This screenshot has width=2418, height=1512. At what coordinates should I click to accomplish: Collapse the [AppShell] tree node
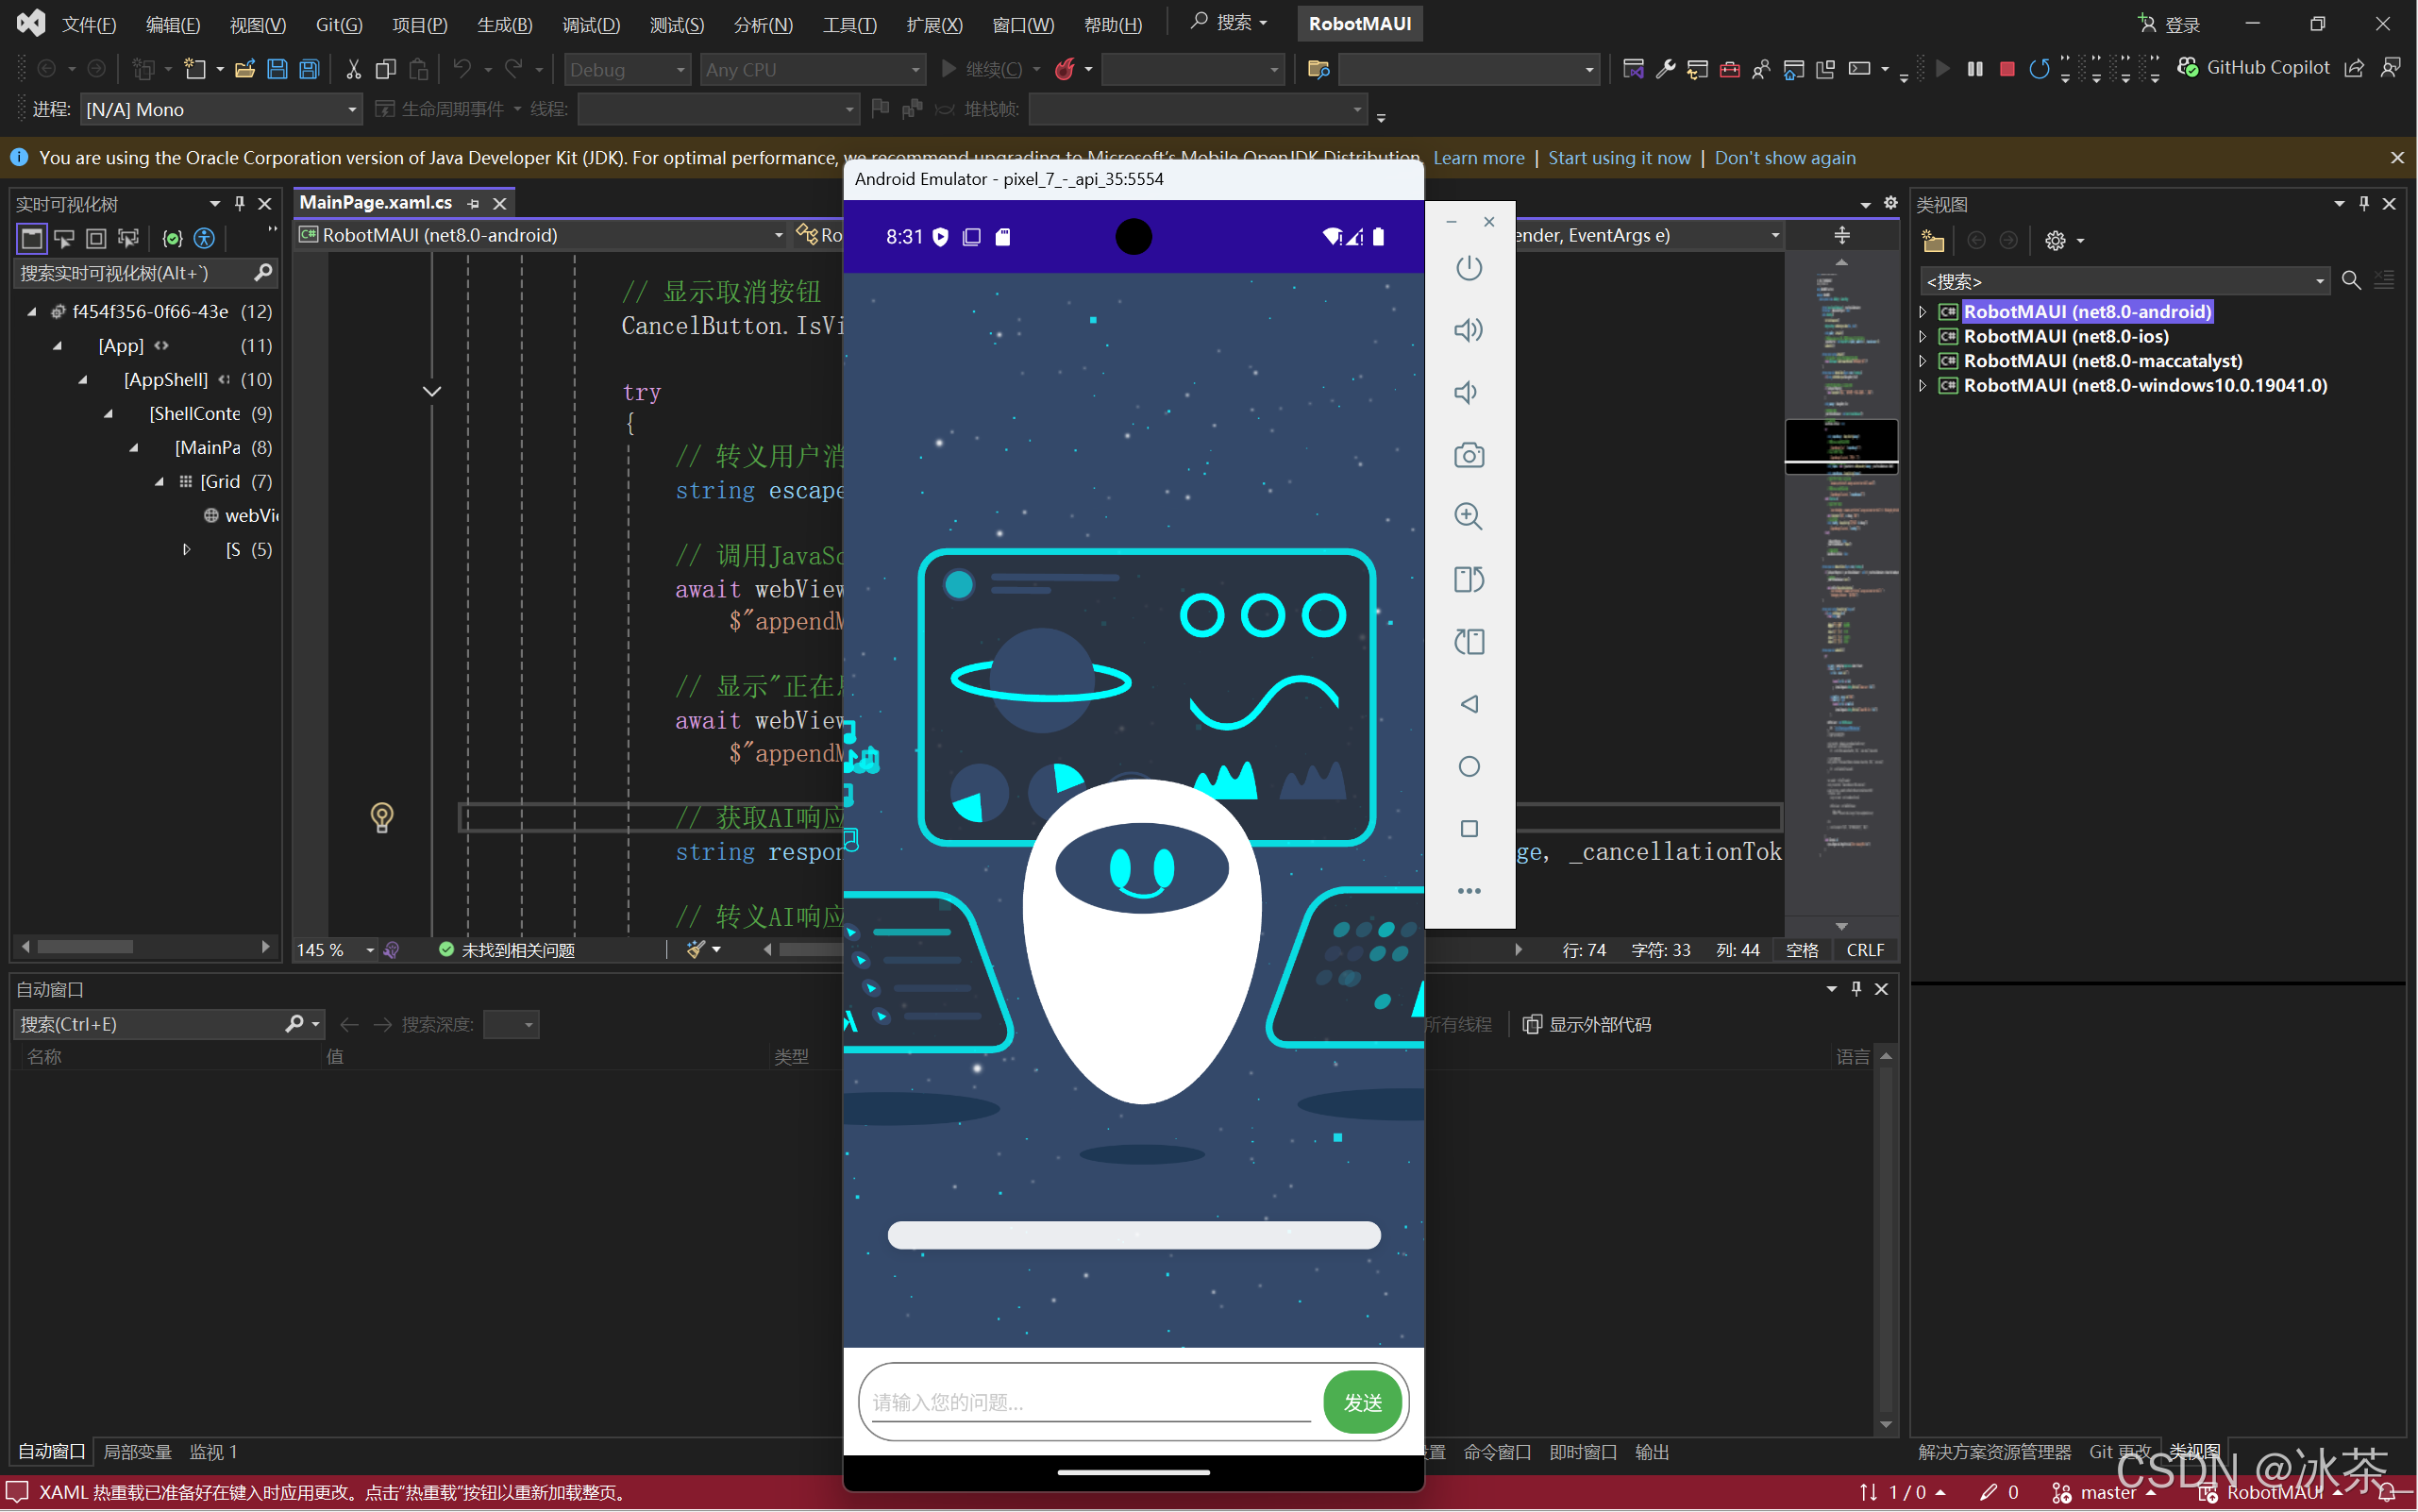click(x=83, y=380)
